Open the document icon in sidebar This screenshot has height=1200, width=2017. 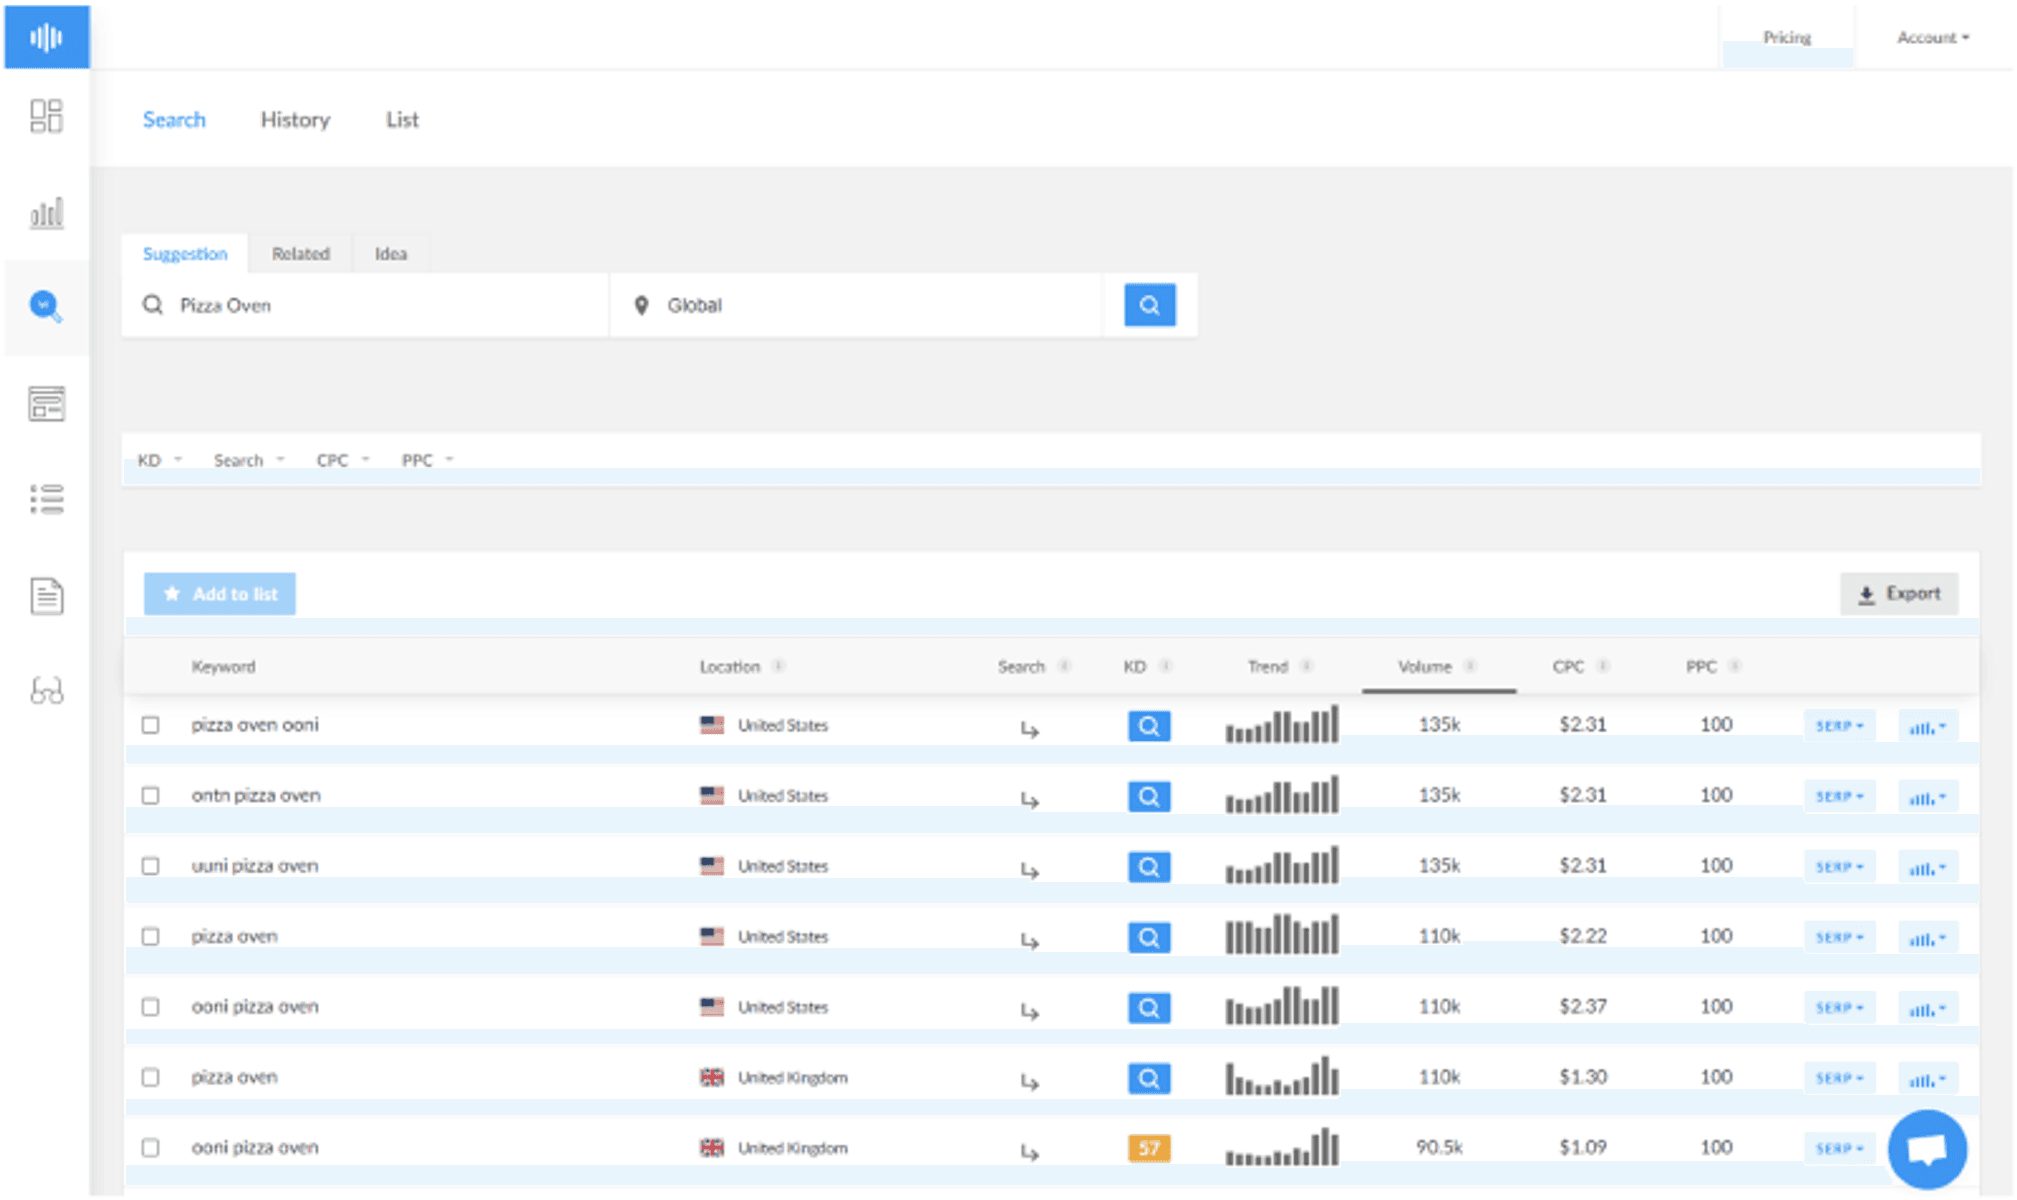(46, 595)
